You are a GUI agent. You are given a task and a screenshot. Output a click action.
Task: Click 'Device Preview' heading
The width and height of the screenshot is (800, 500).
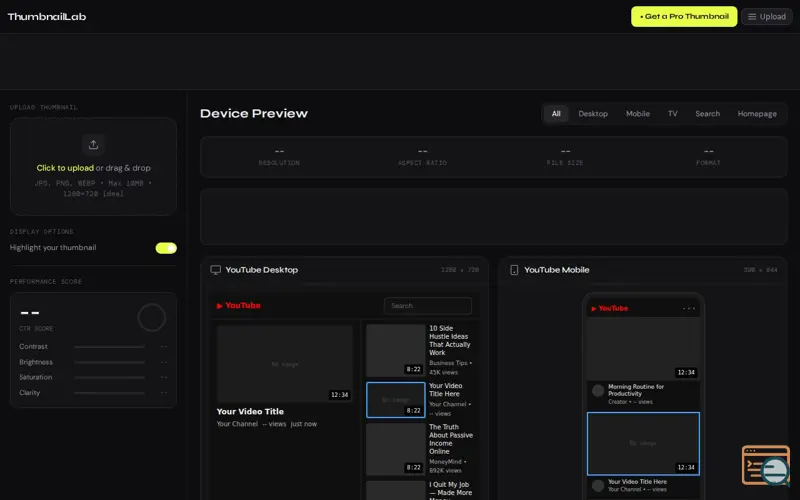point(254,114)
